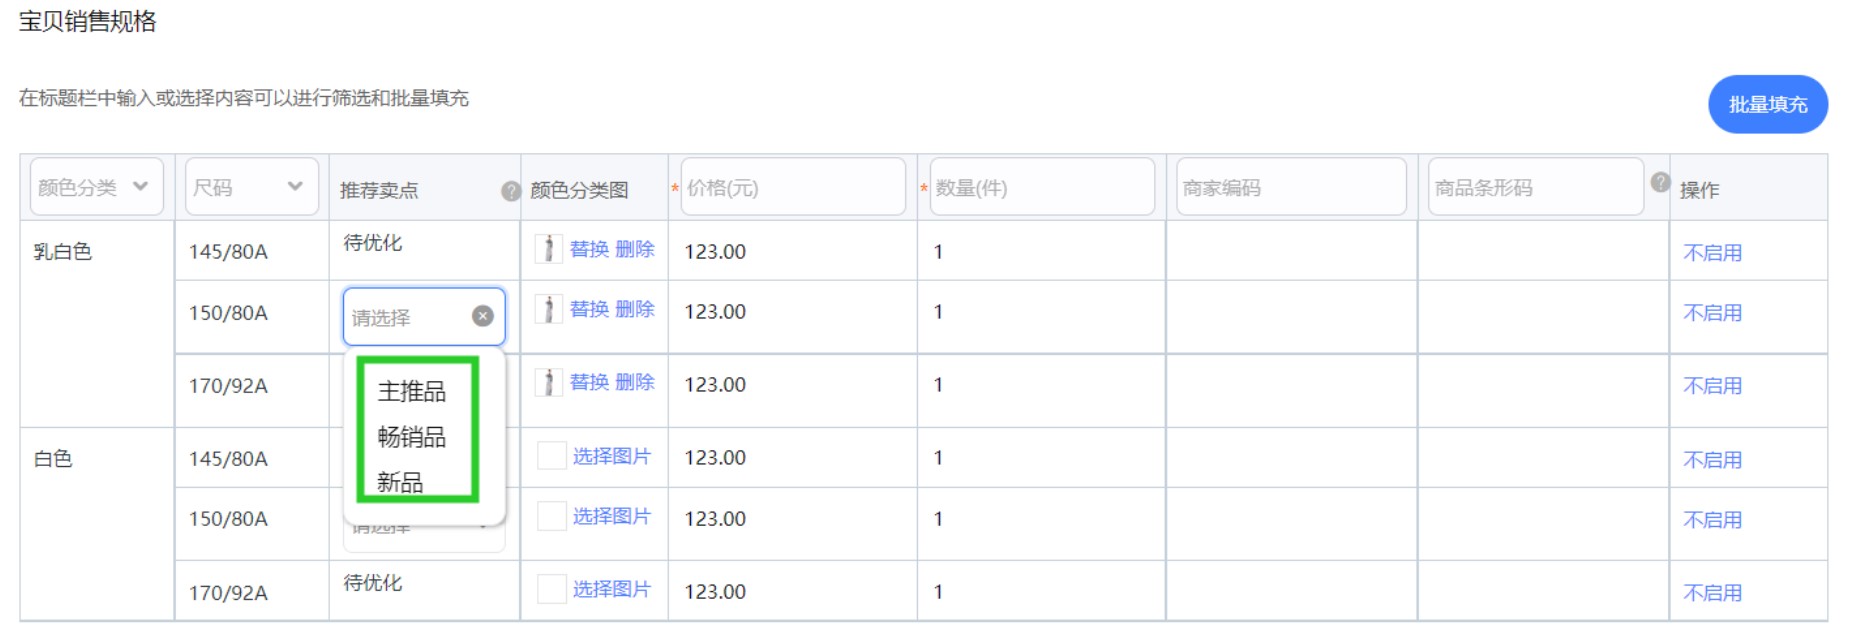Focus the 价格(元) header input
The height and width of the screenshot is (636, 1852).
coord(793,187)
